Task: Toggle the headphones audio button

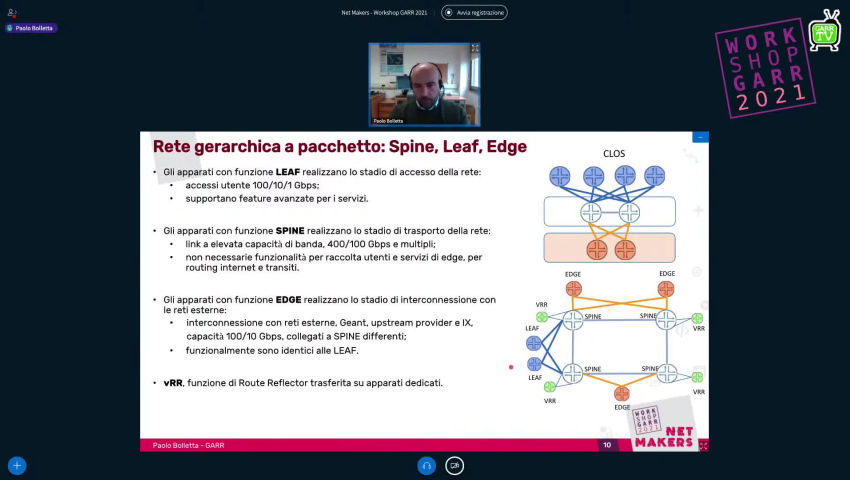Action: (427, 465)
